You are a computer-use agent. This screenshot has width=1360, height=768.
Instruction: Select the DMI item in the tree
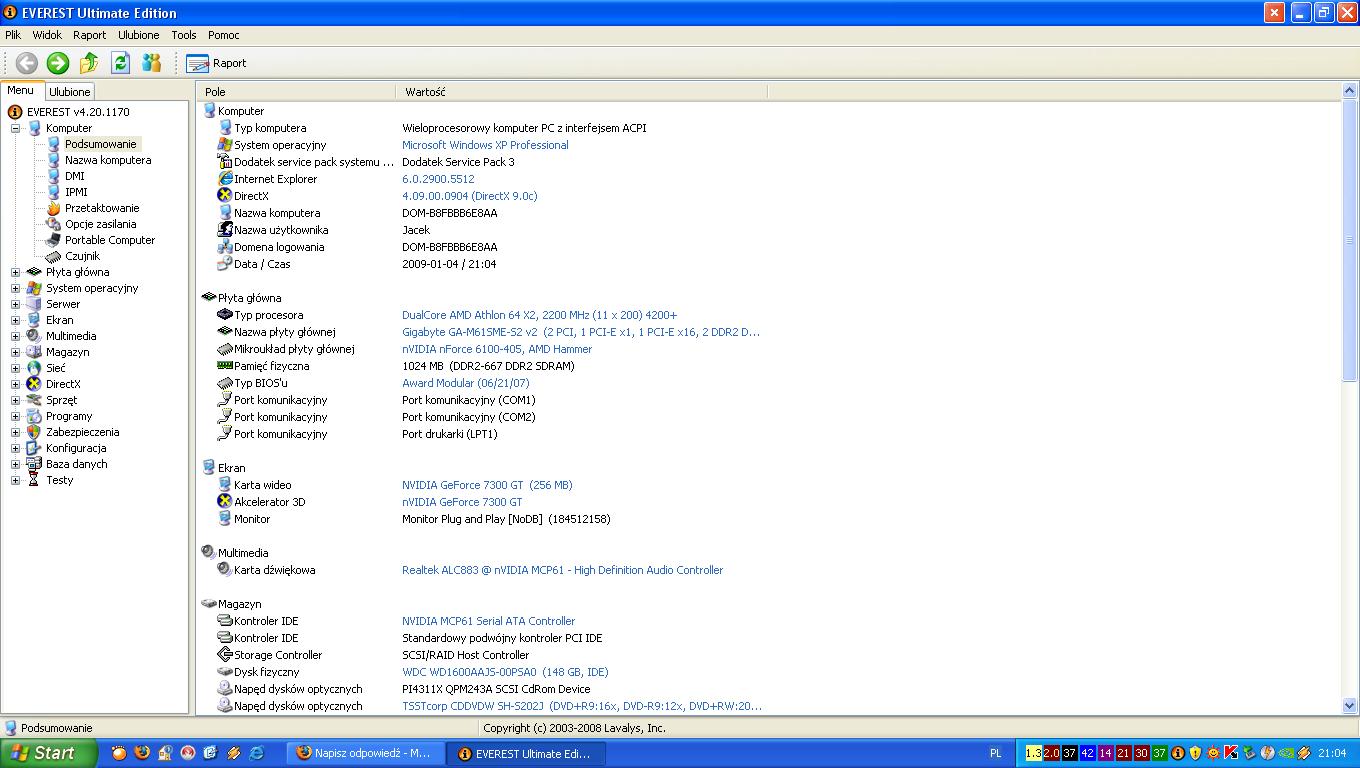75,176
